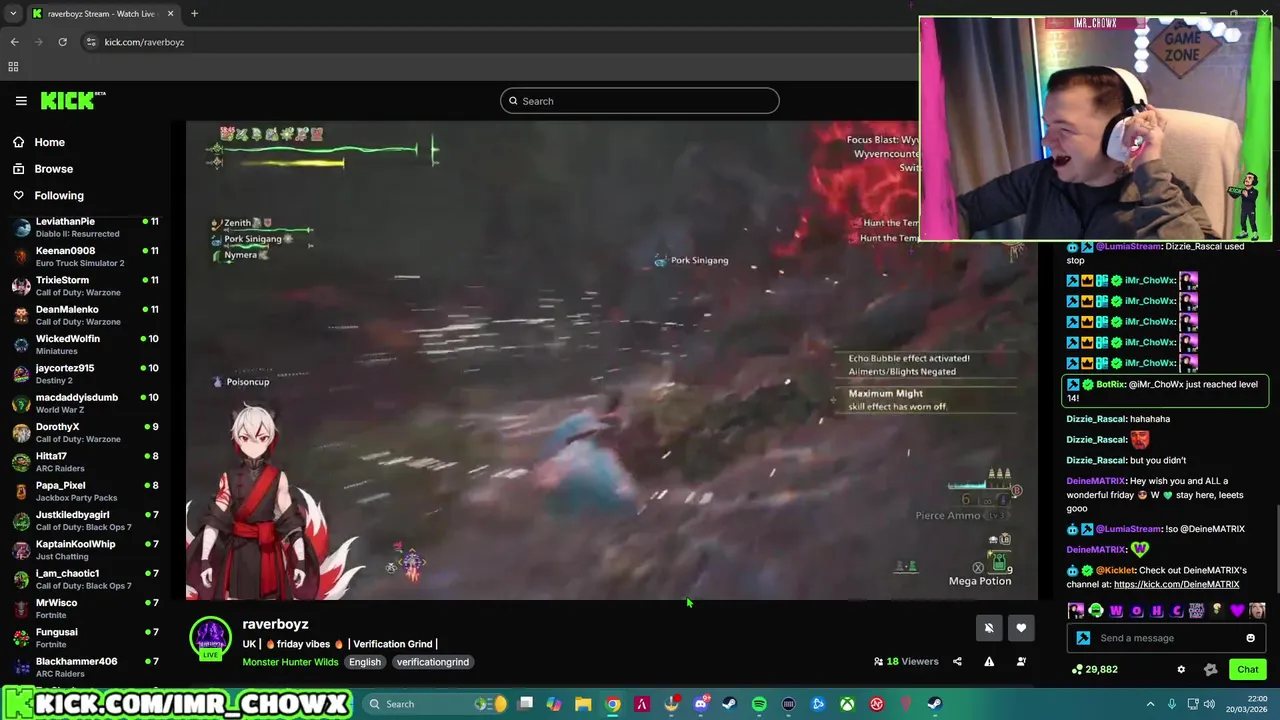
Task: Open File Explorer from the taskbar
Action: 583,704
